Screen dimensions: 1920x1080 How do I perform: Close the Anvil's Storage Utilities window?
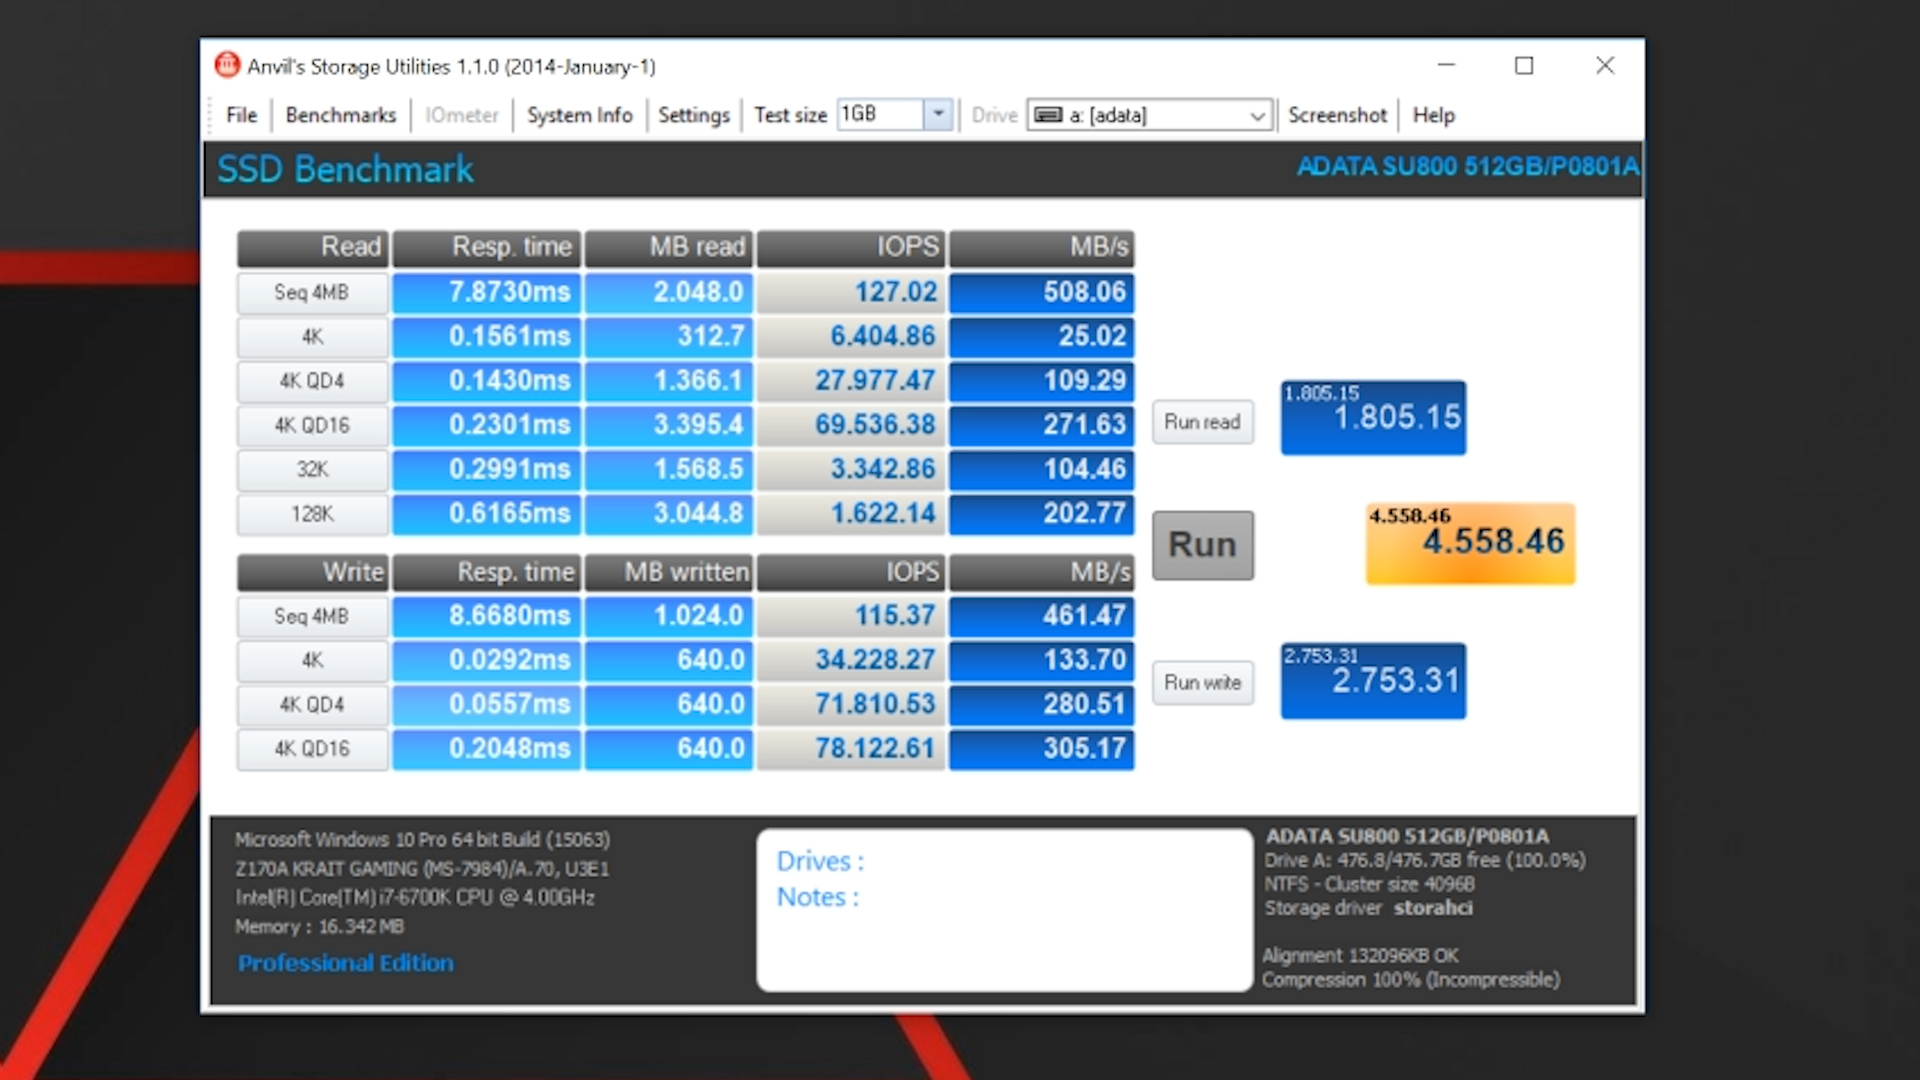click(x=1605, y=65)
